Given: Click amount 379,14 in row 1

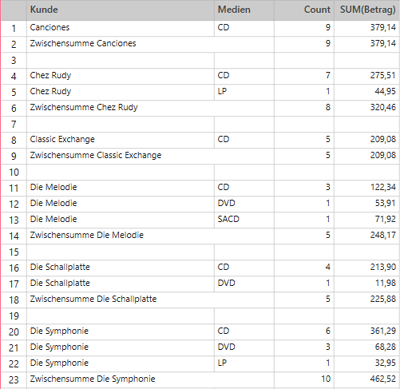Looking at the screenshot, I should (367, 28).
